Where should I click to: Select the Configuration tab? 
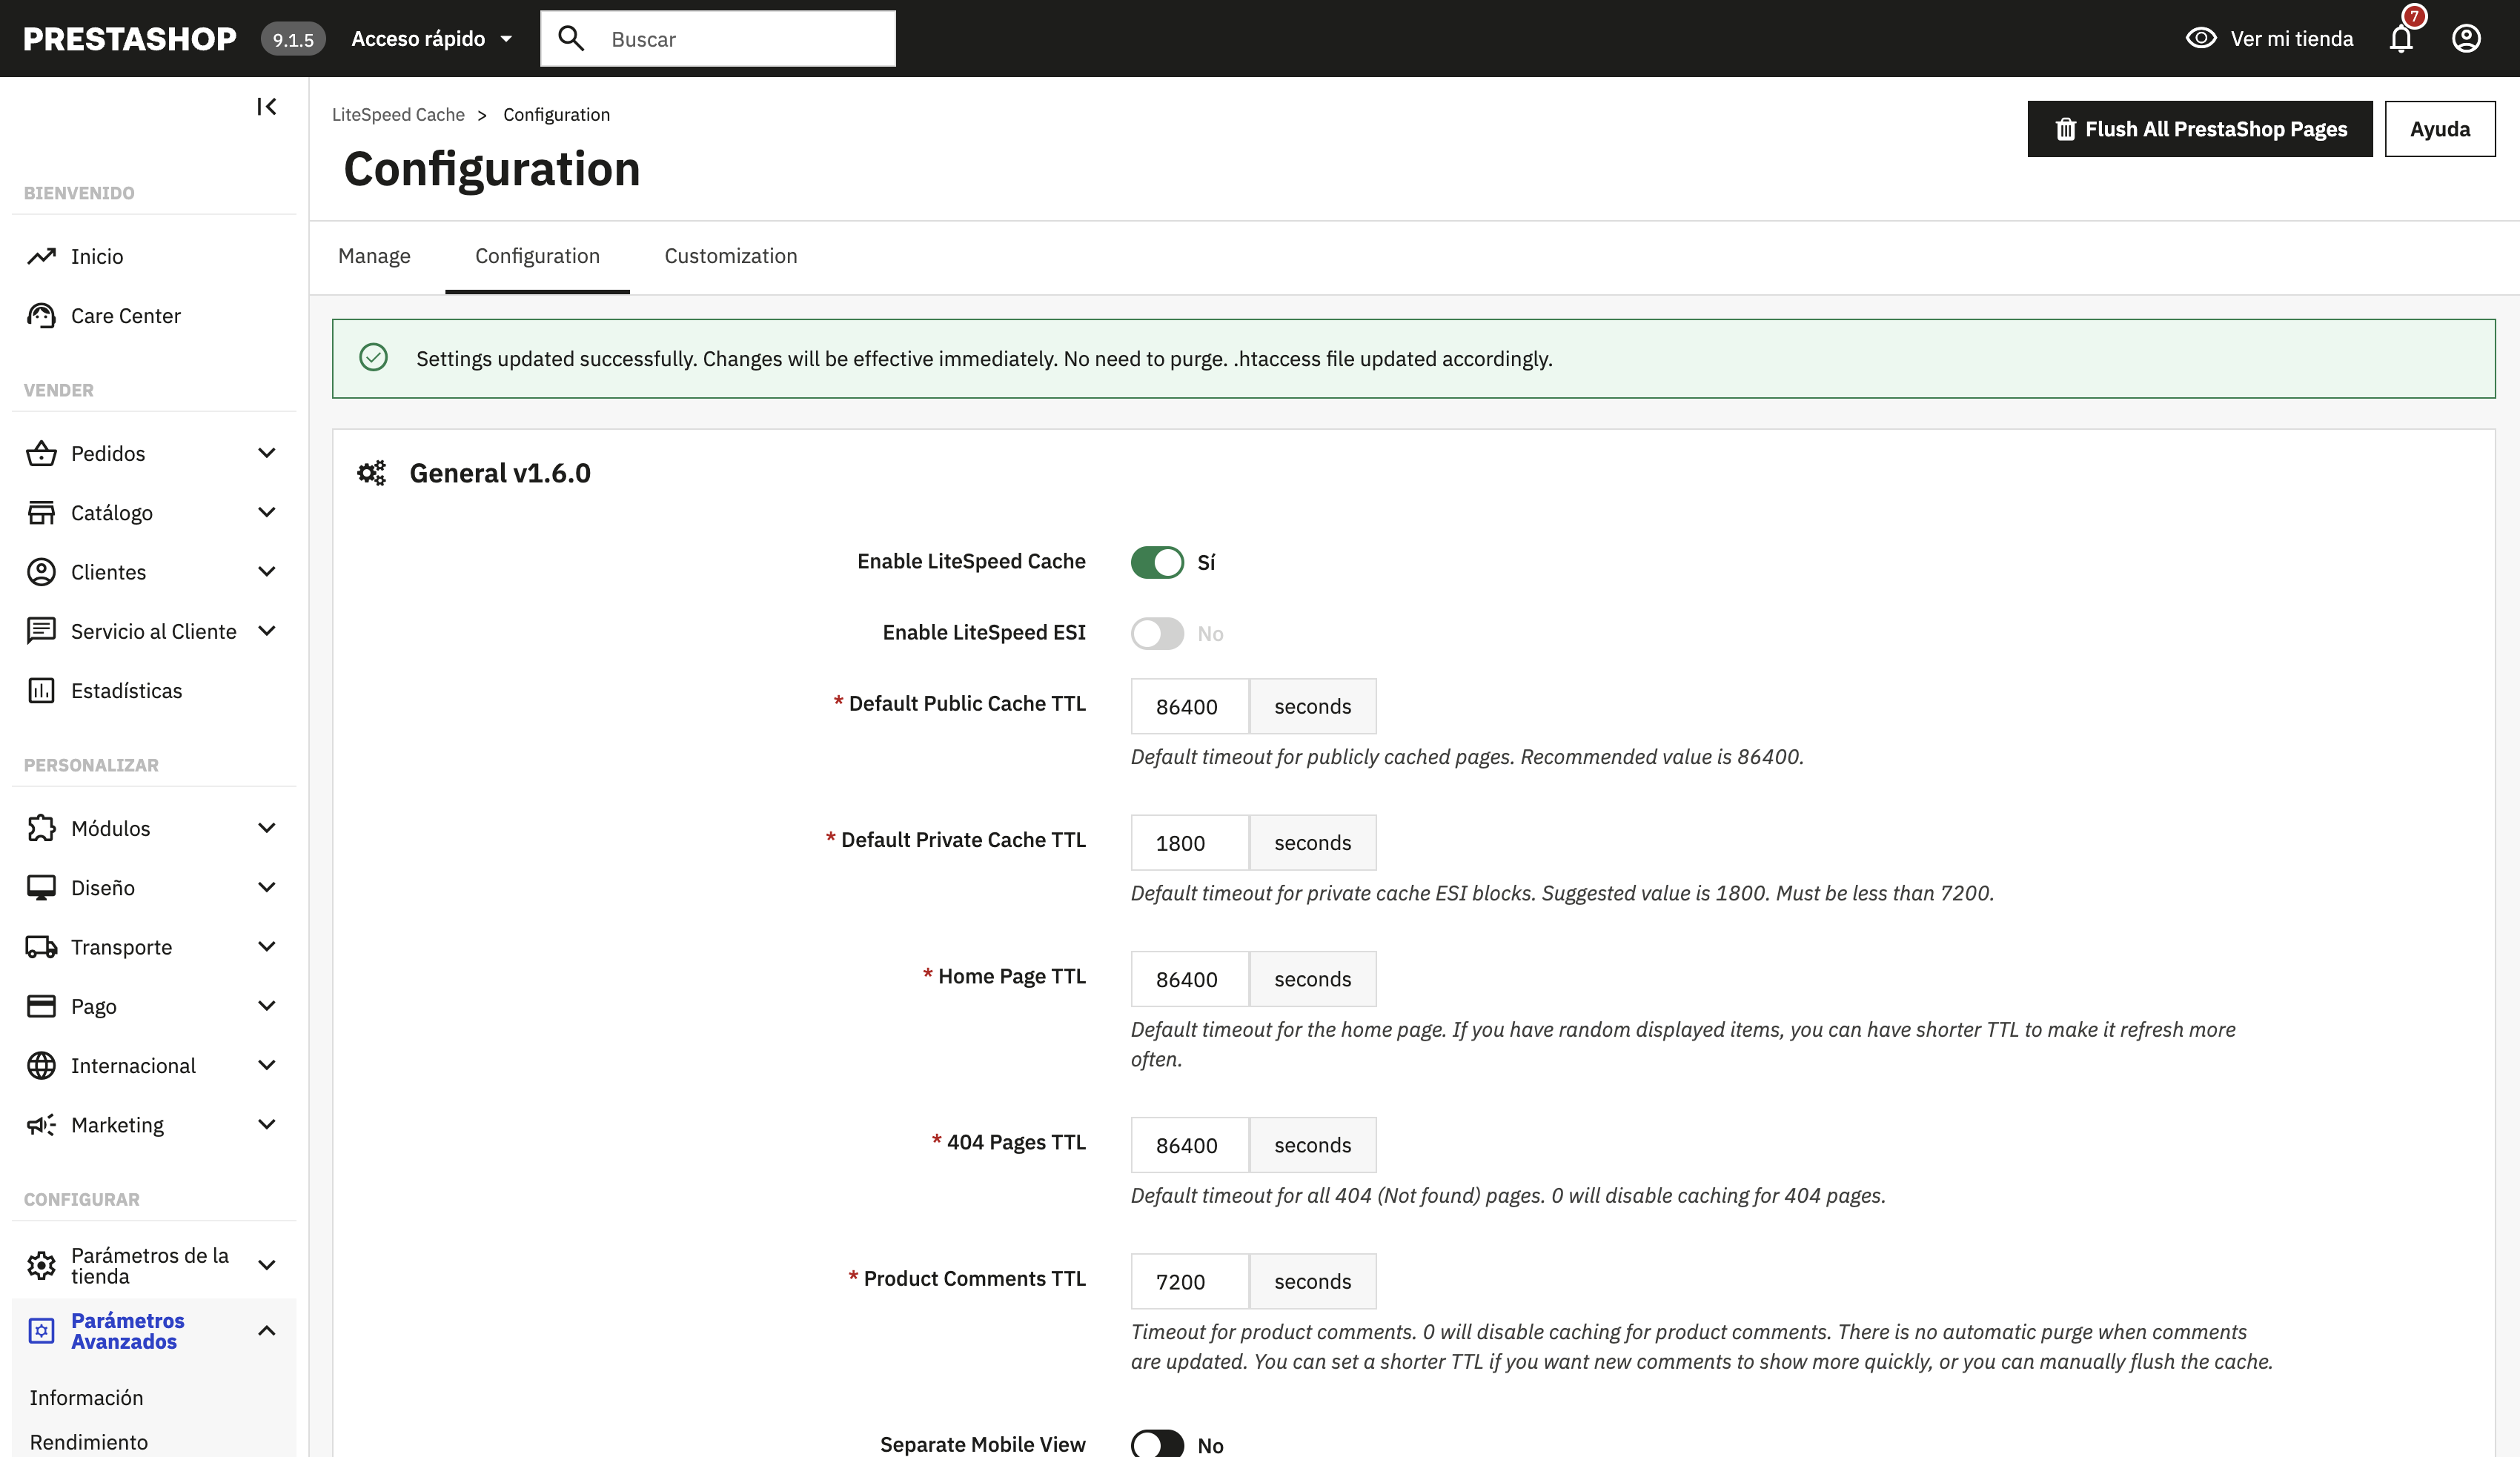(x=537, y=256)
